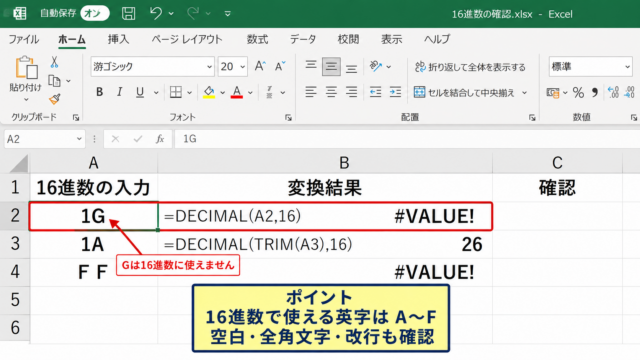
Task: Switch to the データ tab
Action: click(x=303, y=39)
